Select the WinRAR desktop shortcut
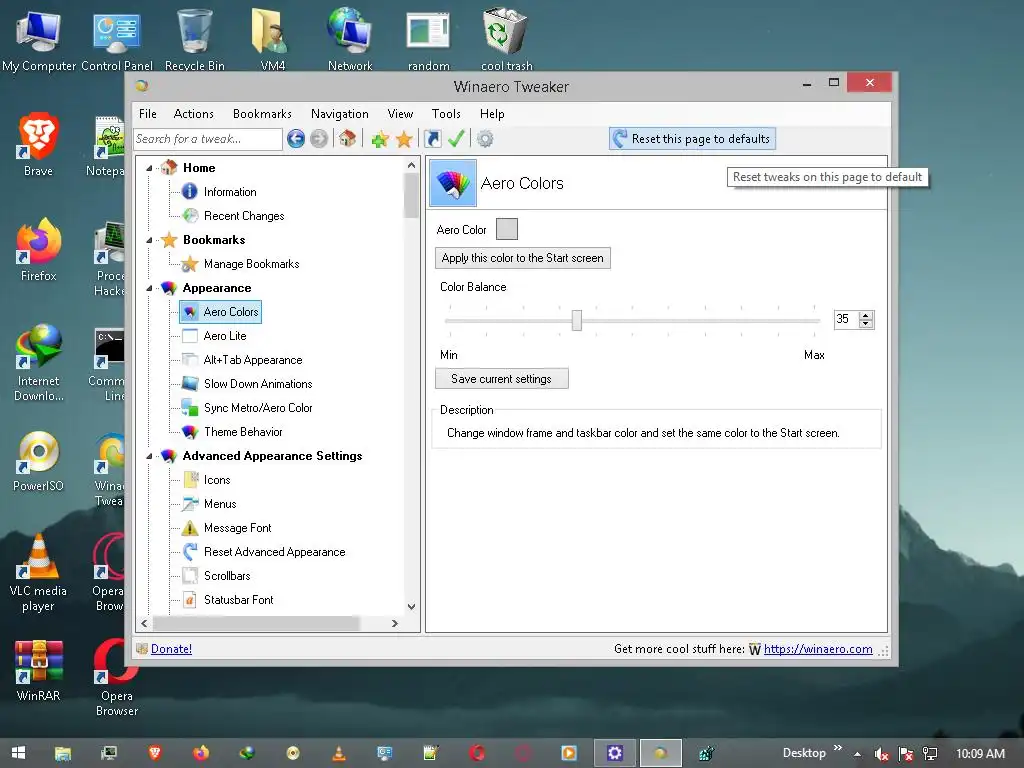The image size is (1024, 768). coord(39,671)
